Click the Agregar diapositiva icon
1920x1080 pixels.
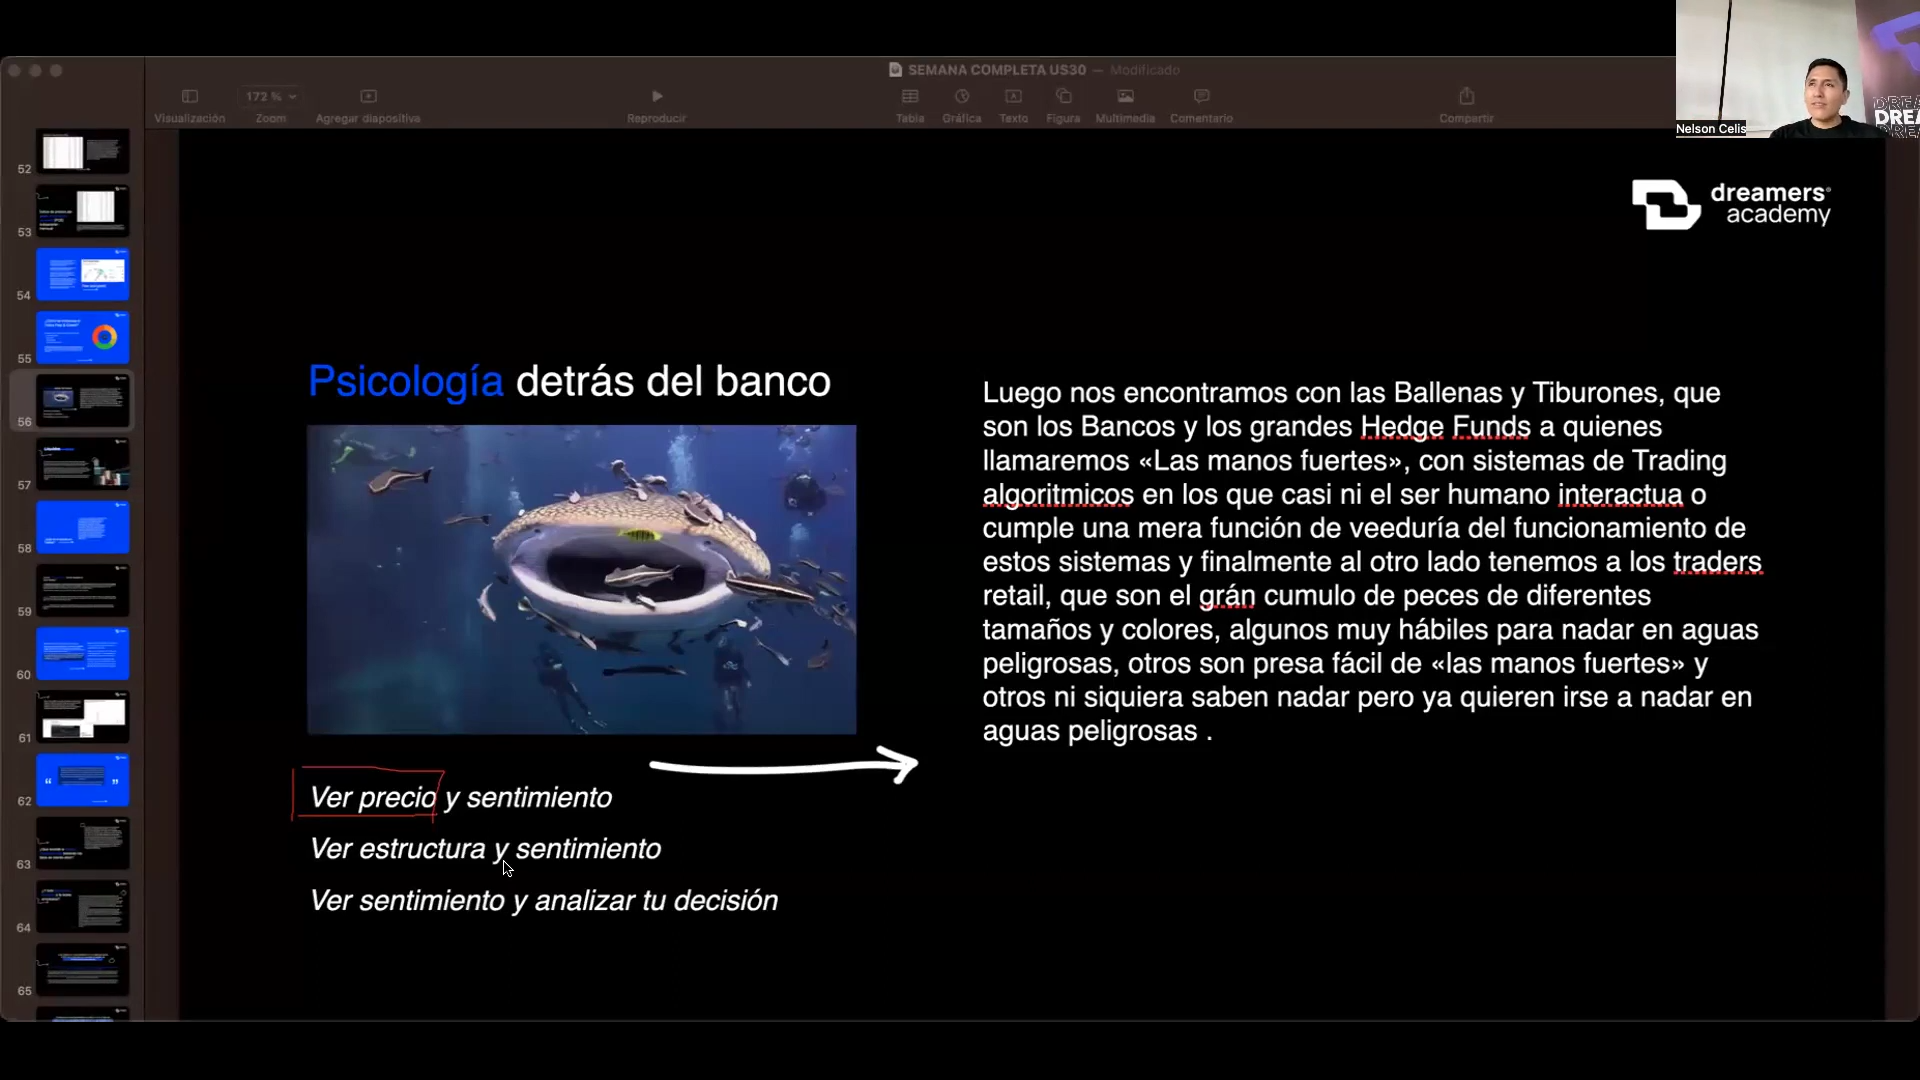[x=368, y=97]
